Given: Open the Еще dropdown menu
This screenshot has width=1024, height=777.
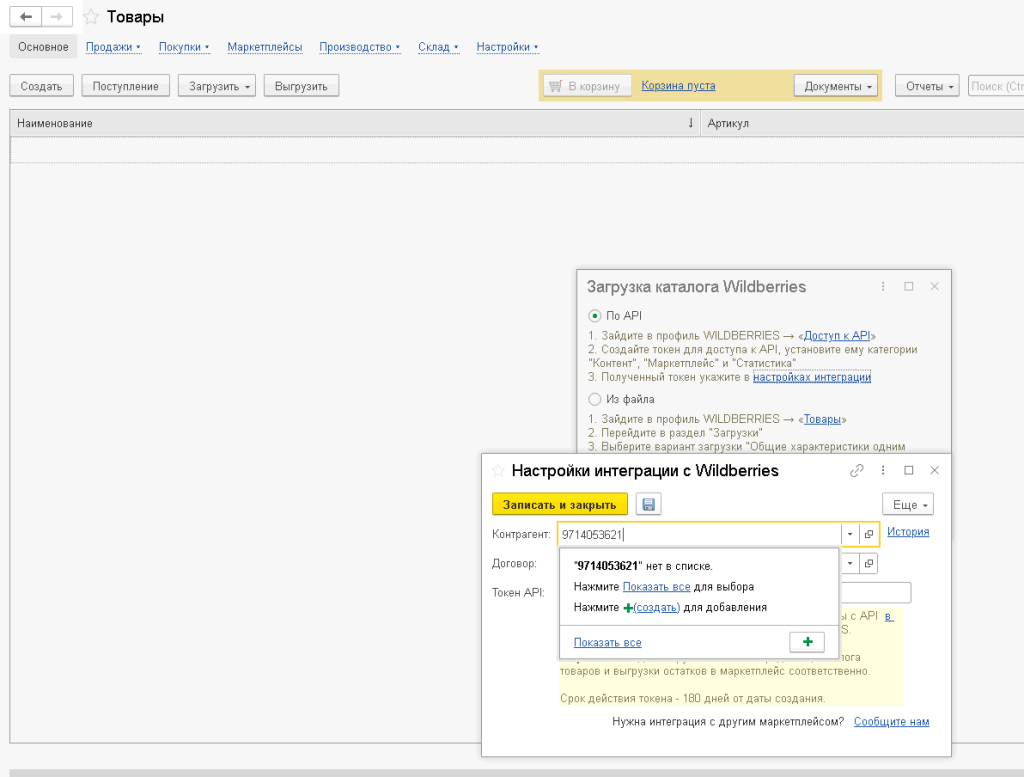Looking at the screenshot, I should (x=908, y=504).
